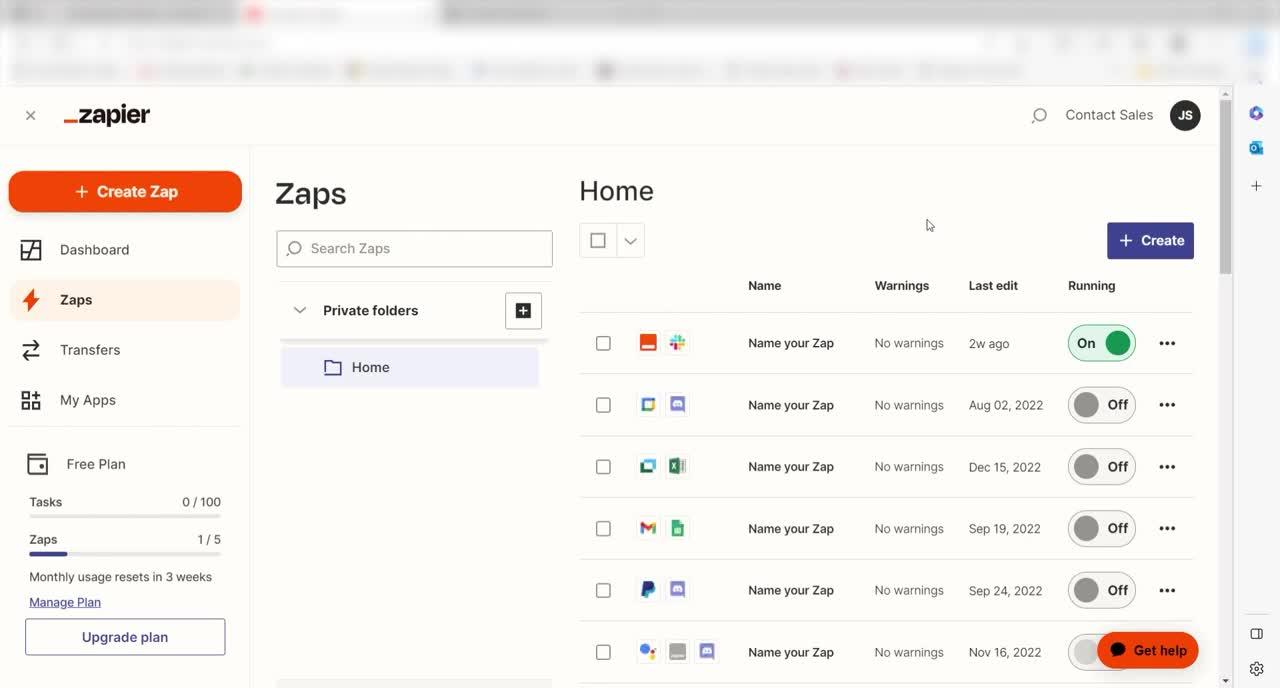Turn on the Zap dated Dec 15, 2022

click(1100, 466)
